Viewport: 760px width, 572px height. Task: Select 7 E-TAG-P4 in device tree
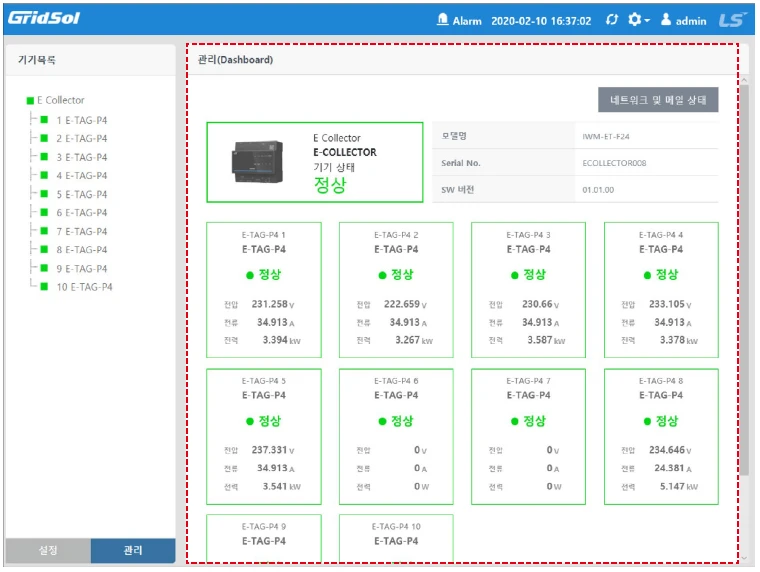pyautogui.click(x=81, y=232)
